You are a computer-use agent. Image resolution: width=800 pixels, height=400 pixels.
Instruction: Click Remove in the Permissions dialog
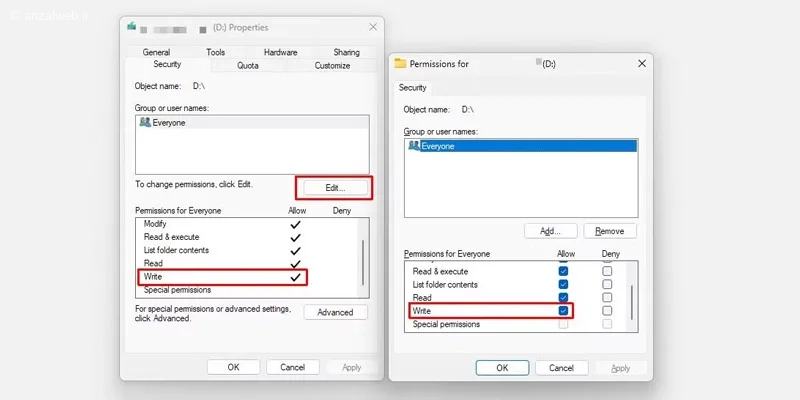pyautogui.click(x=610, y=231)
